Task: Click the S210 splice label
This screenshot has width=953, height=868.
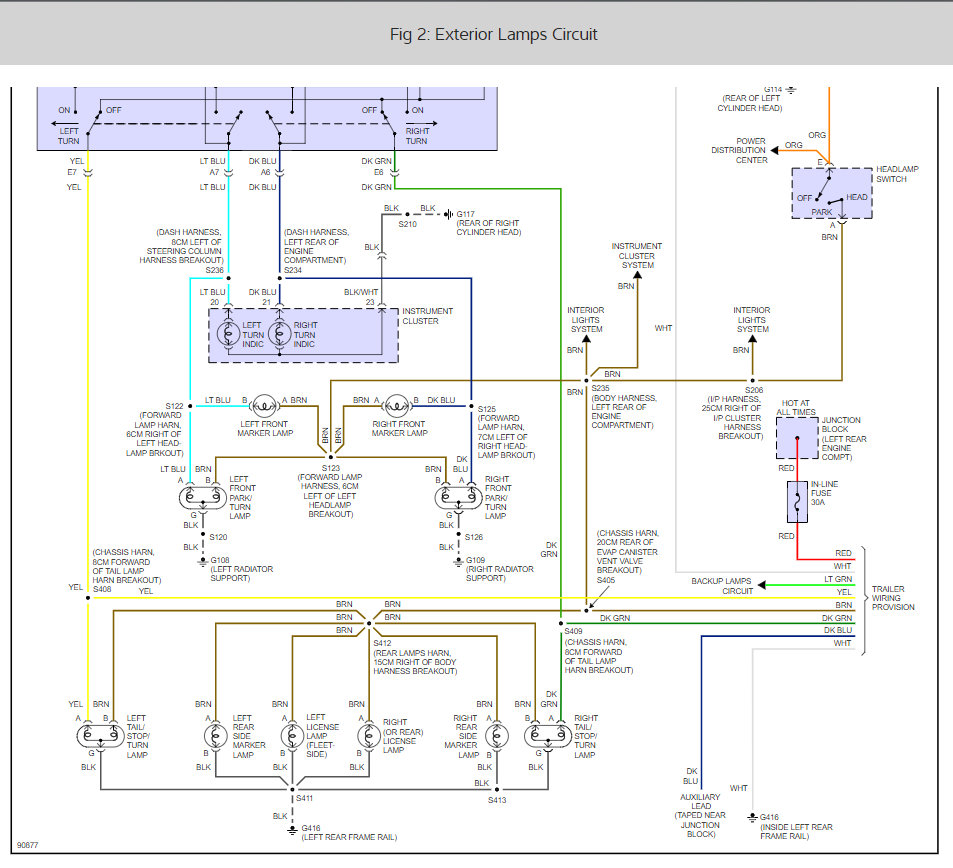Action: pyautogui.click(x=408, y=224)
